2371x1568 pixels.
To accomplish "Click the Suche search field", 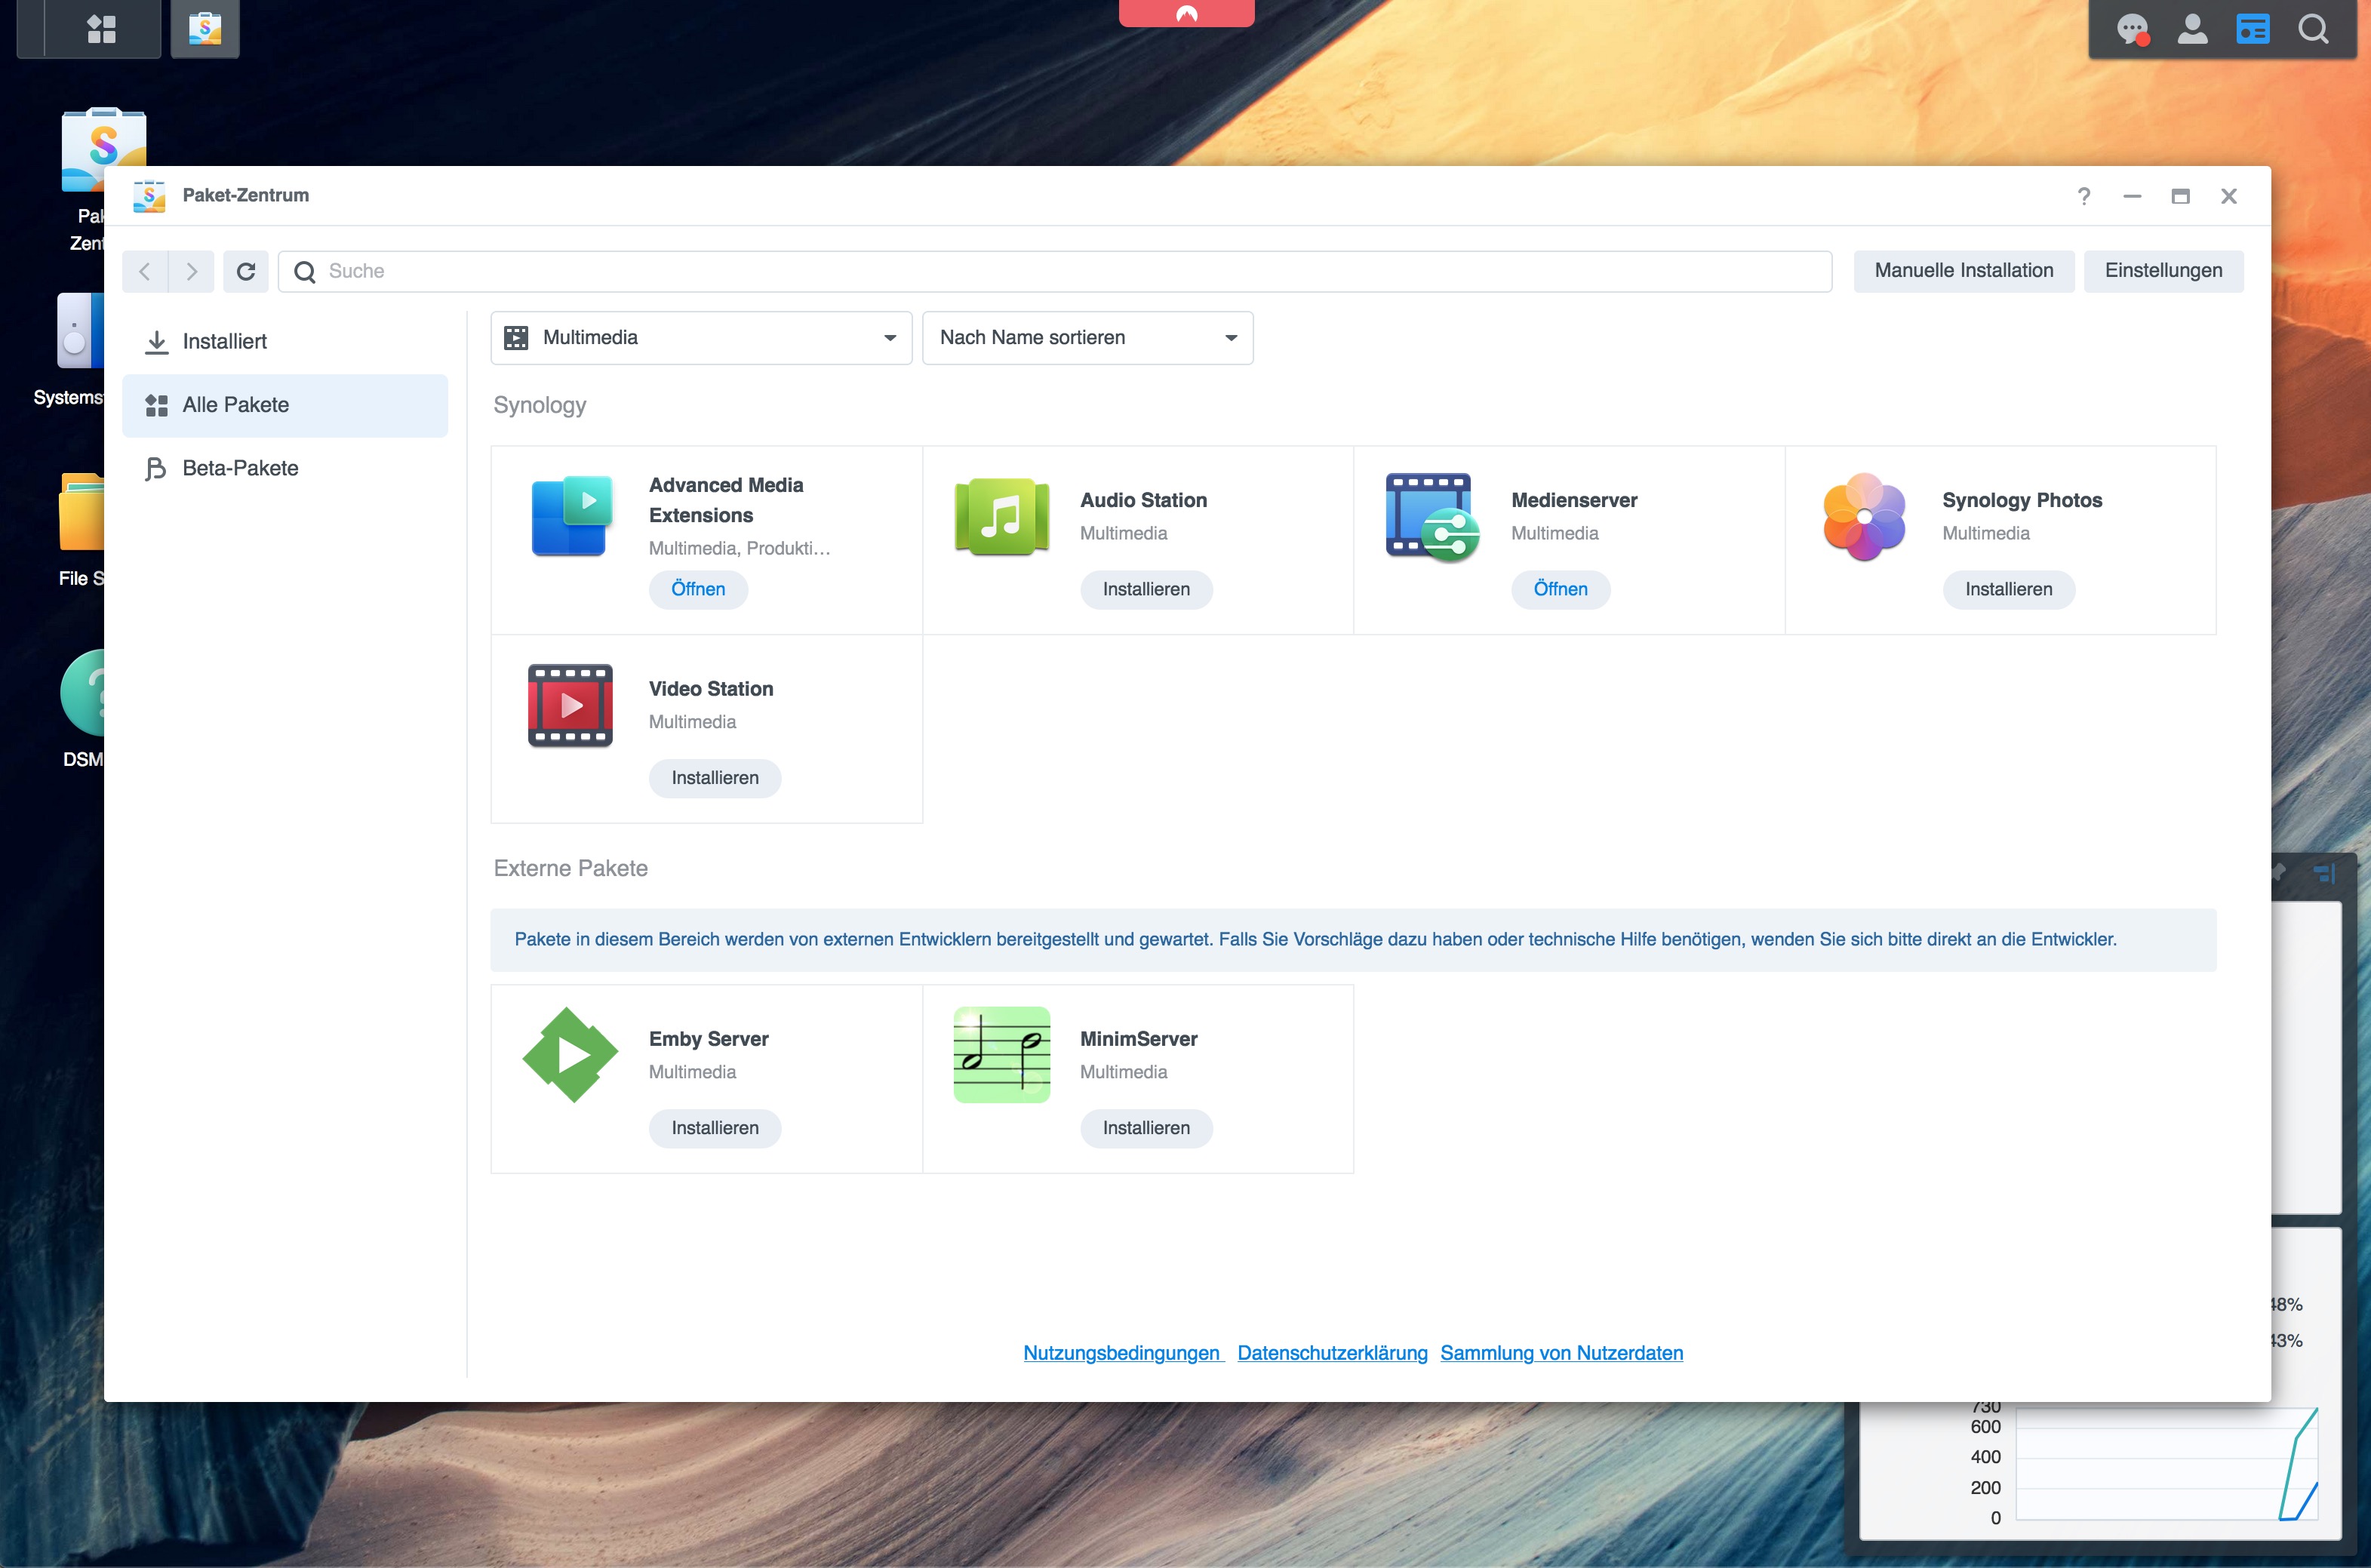I will (x=1055, y=271).
